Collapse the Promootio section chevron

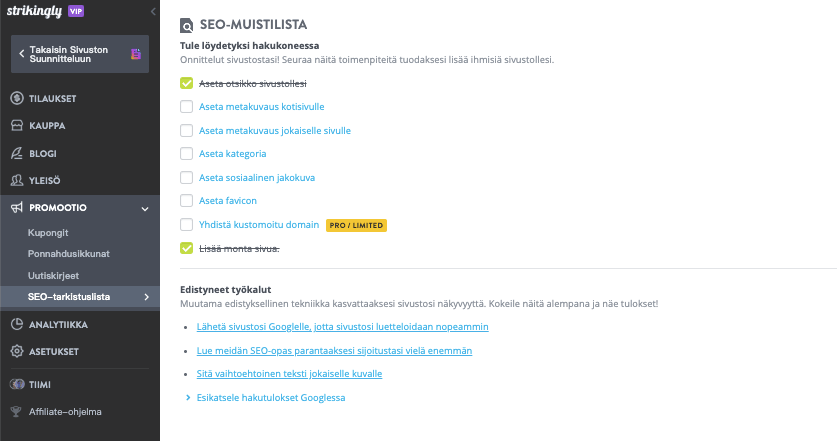point(145,209)
